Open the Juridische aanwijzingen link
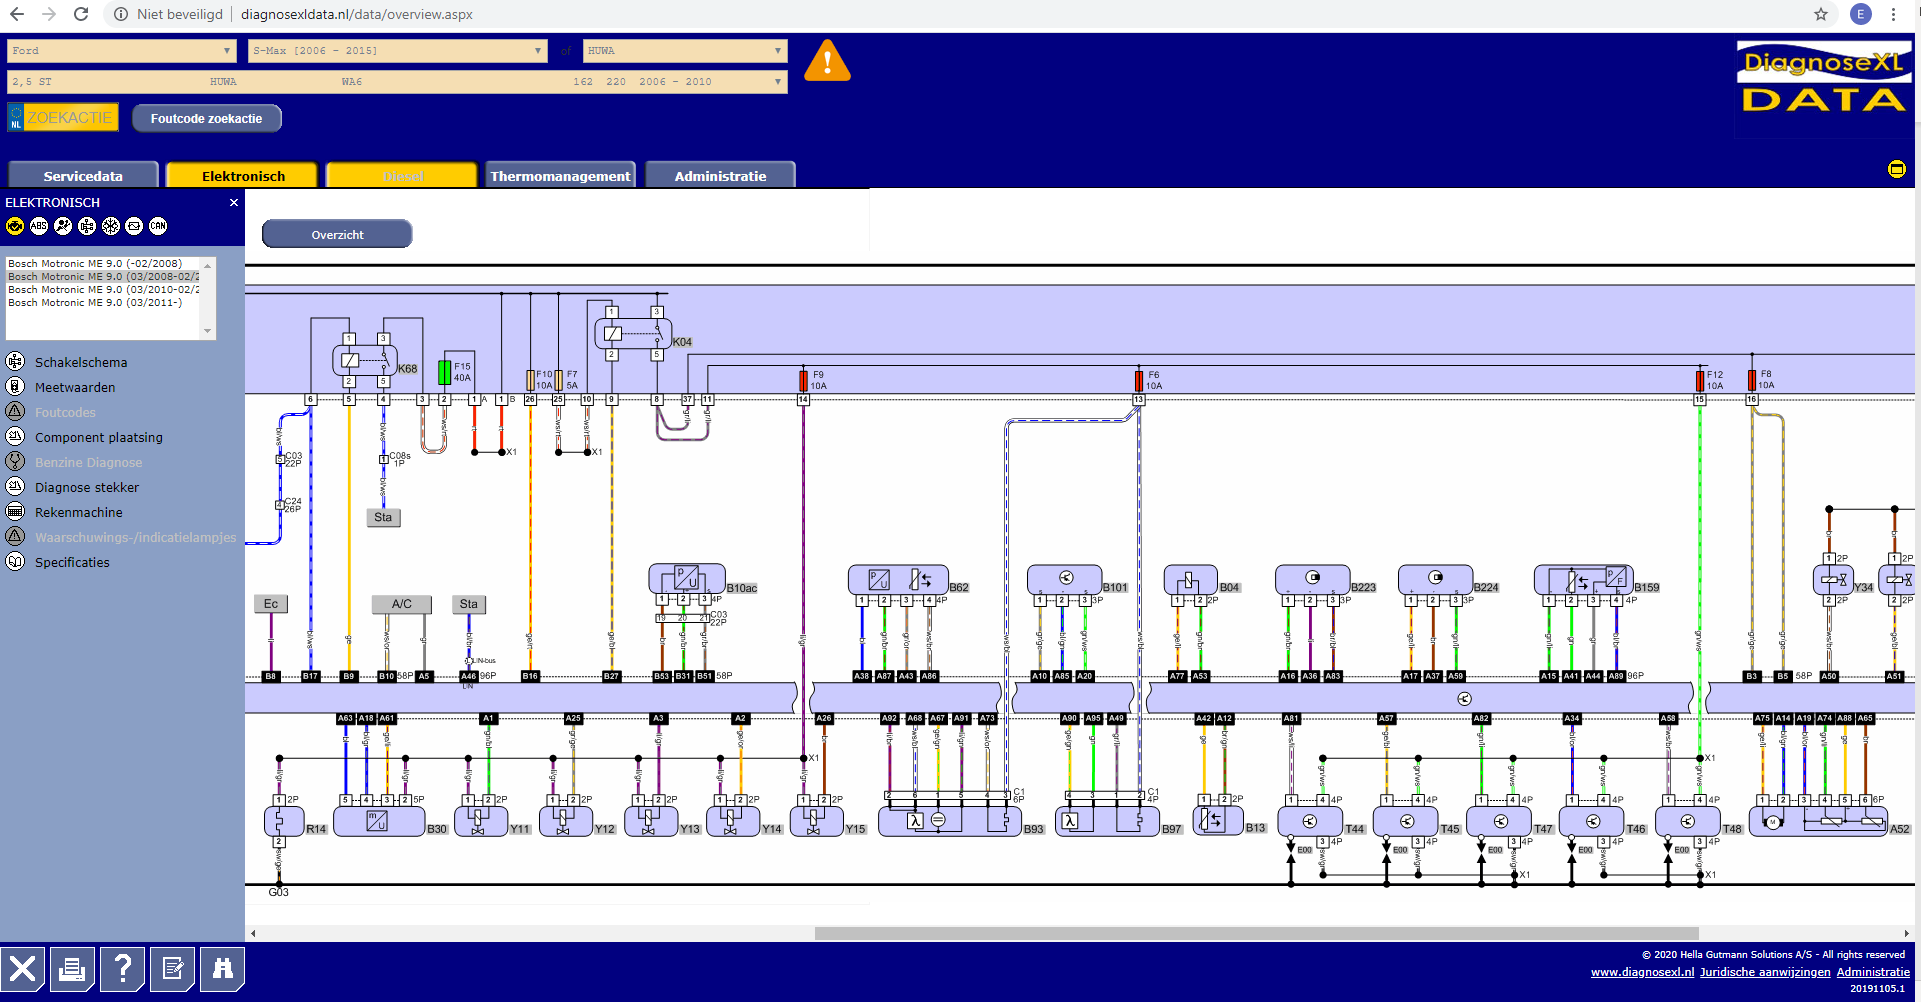The width and height of the screenshot is (1921, 1002). (x=1765, y=972)
